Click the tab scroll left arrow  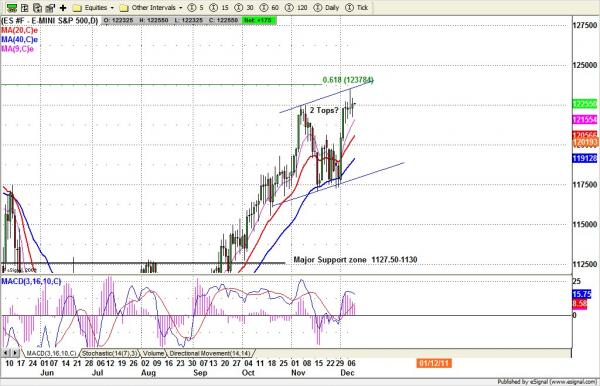[5, 353]
